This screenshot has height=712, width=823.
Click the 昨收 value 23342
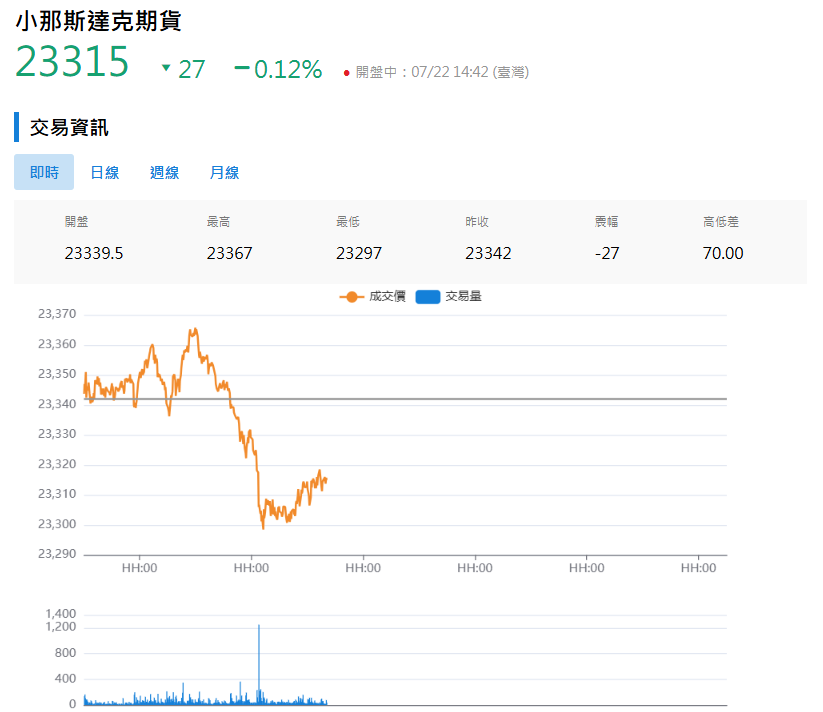click(488, 253)
